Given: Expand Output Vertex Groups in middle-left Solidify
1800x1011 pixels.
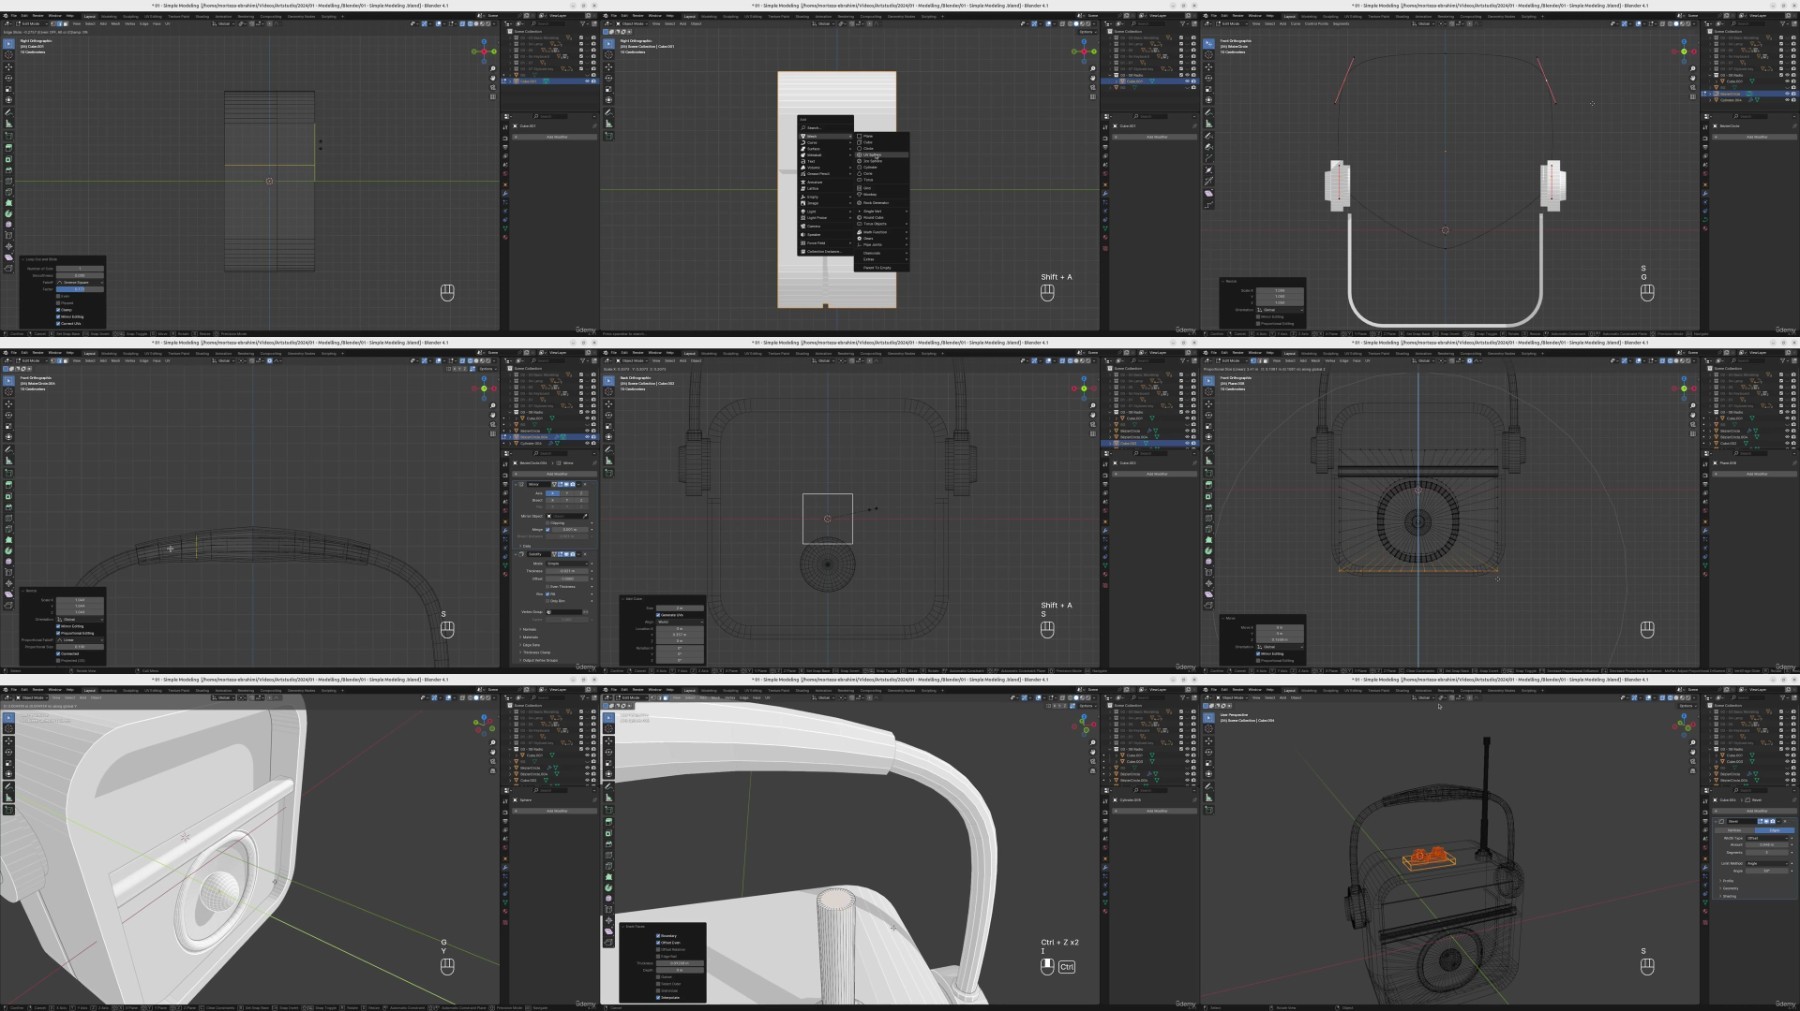Looking at the screenshot, I should 538,660.
